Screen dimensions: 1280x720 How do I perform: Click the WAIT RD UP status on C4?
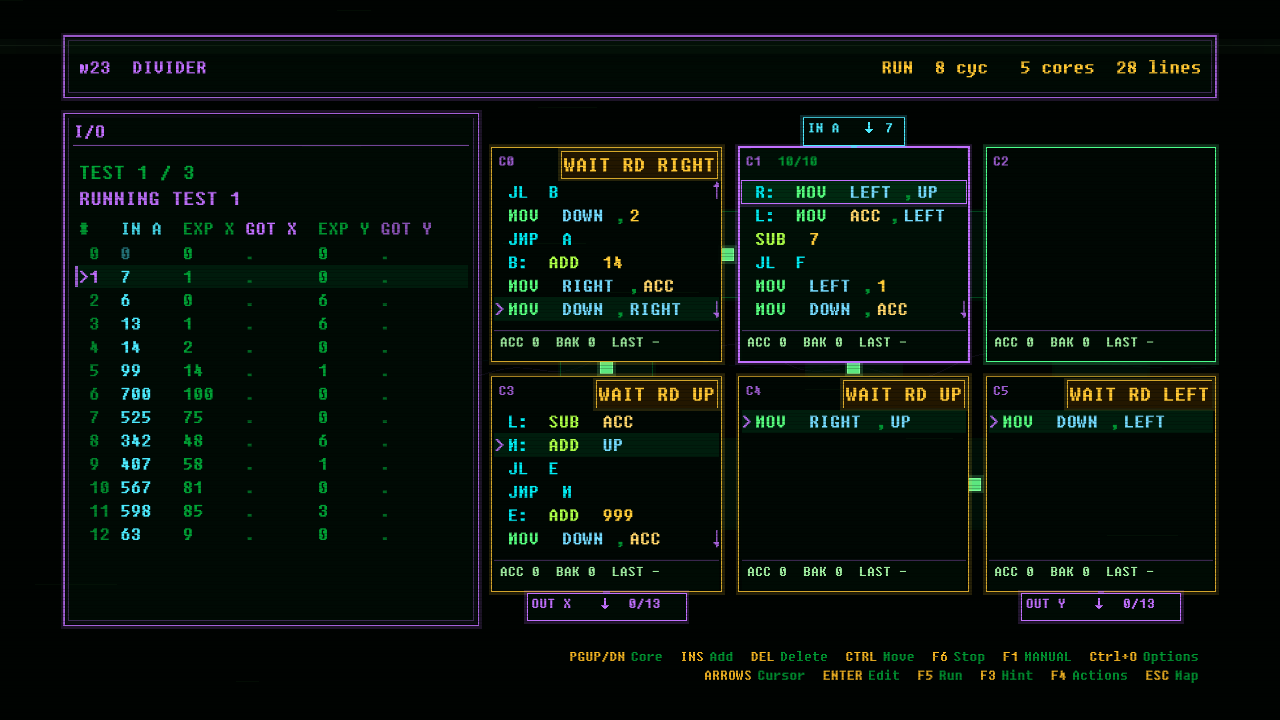pyautogui.click(x=903, y=394)
